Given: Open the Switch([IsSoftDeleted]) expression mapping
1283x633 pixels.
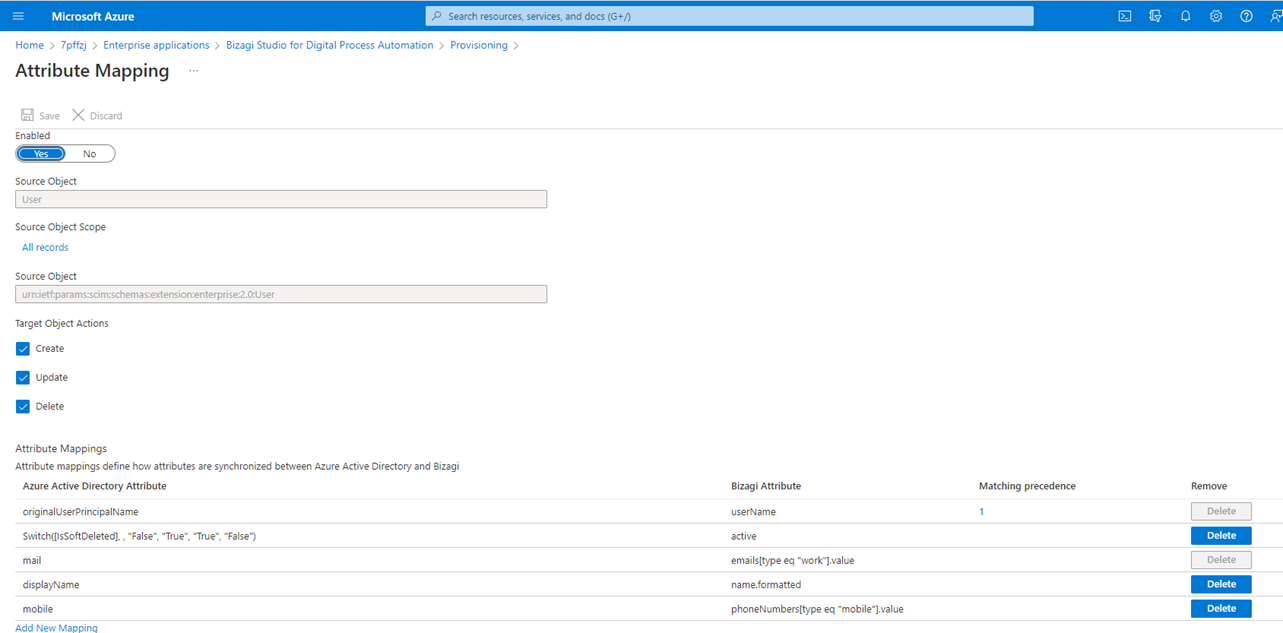Looking at the screenshot, I should pos(139,536).
